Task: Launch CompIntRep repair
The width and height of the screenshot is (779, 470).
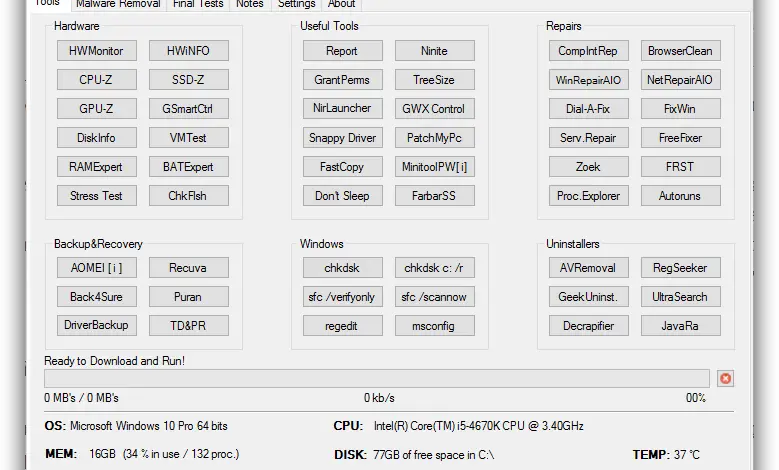Action: (588, 51)
